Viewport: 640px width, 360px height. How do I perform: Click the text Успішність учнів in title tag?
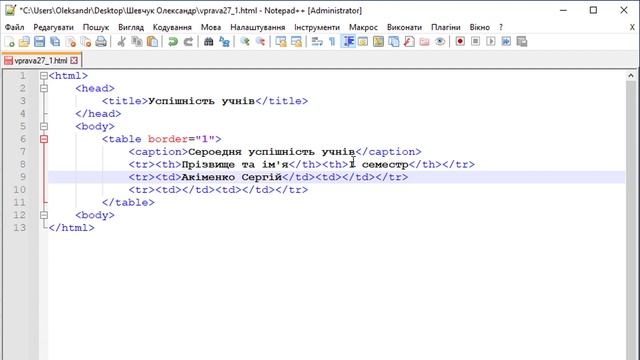click(201, 101)
